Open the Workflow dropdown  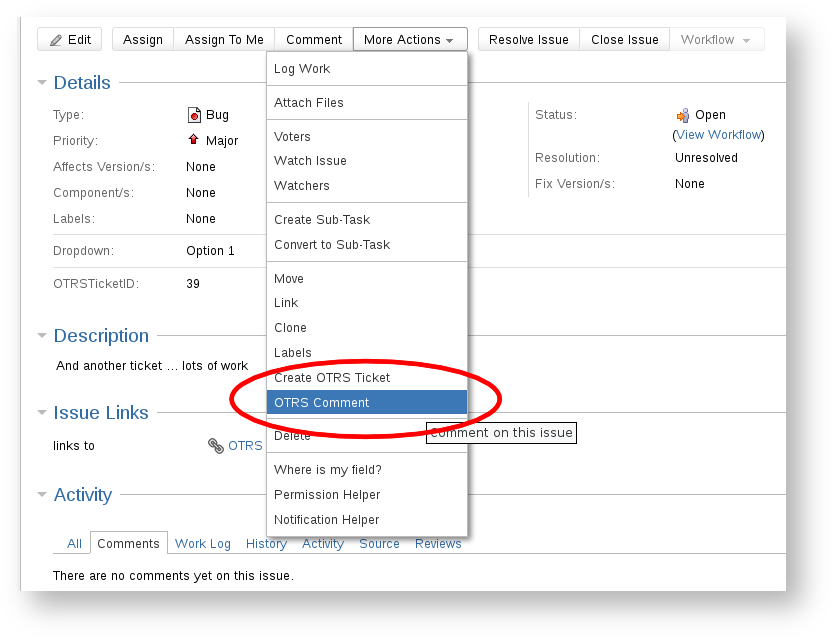point(715,40)
